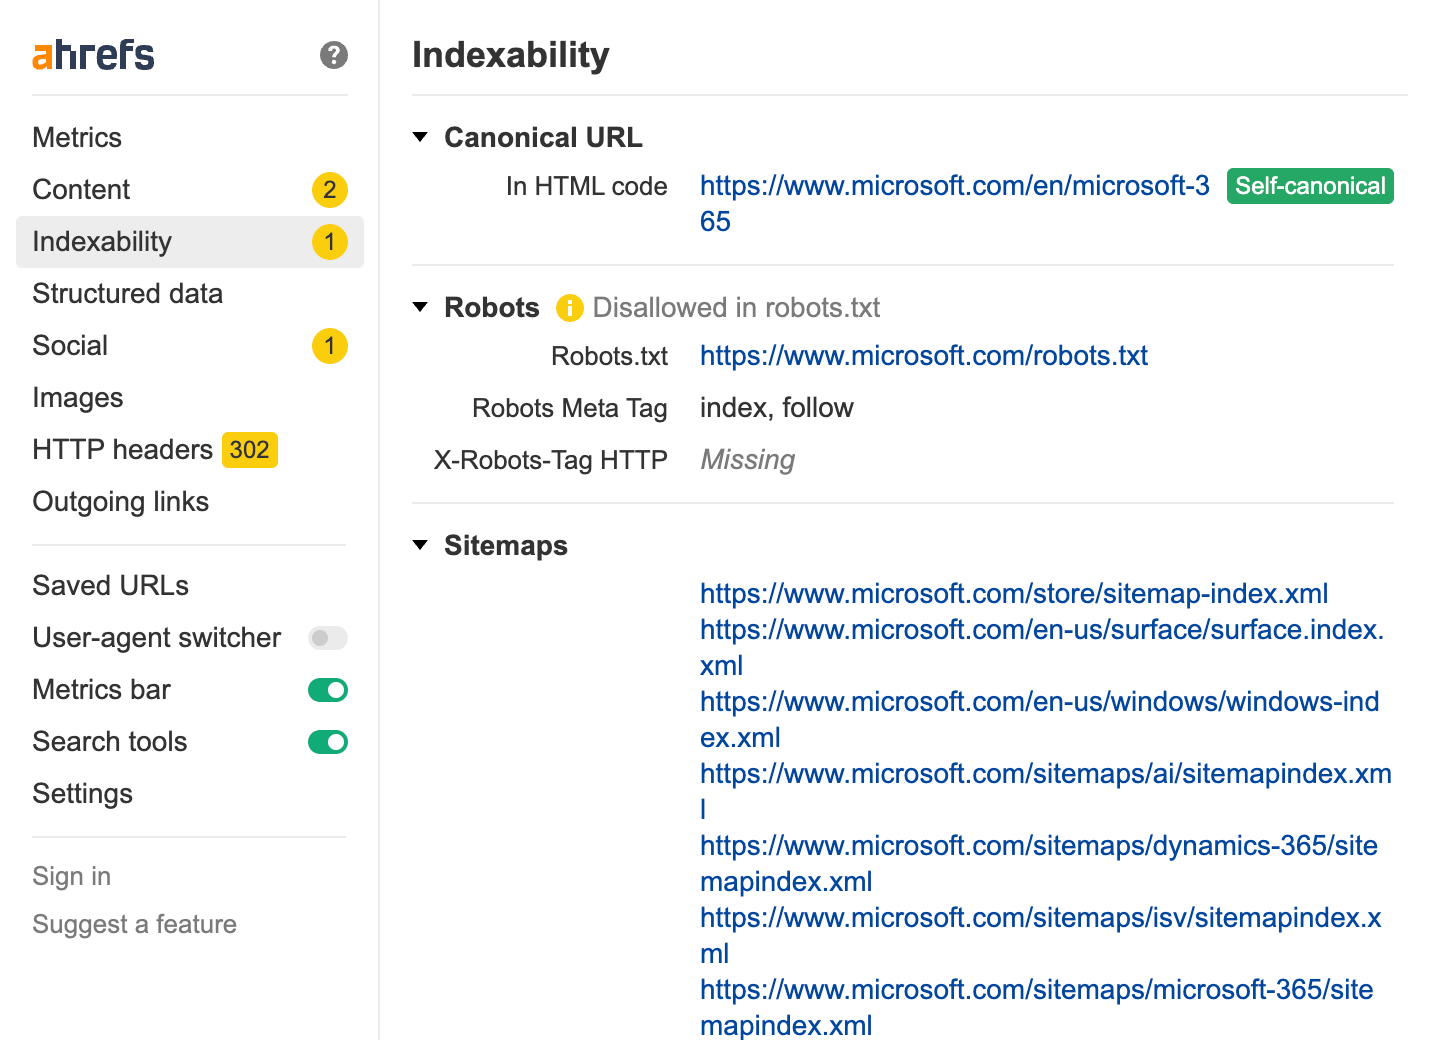Screen dimensions: 1440x1040
Task: Click the 'Robots Meta Tag' label
Action: click(570, 408)
